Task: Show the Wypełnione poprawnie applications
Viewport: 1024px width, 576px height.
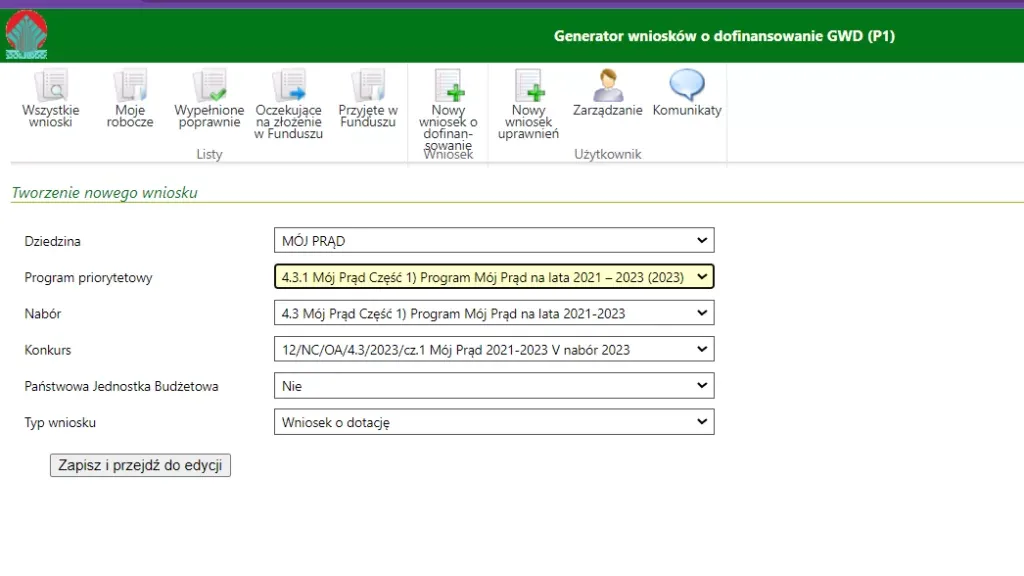Action: coord(209,99)
